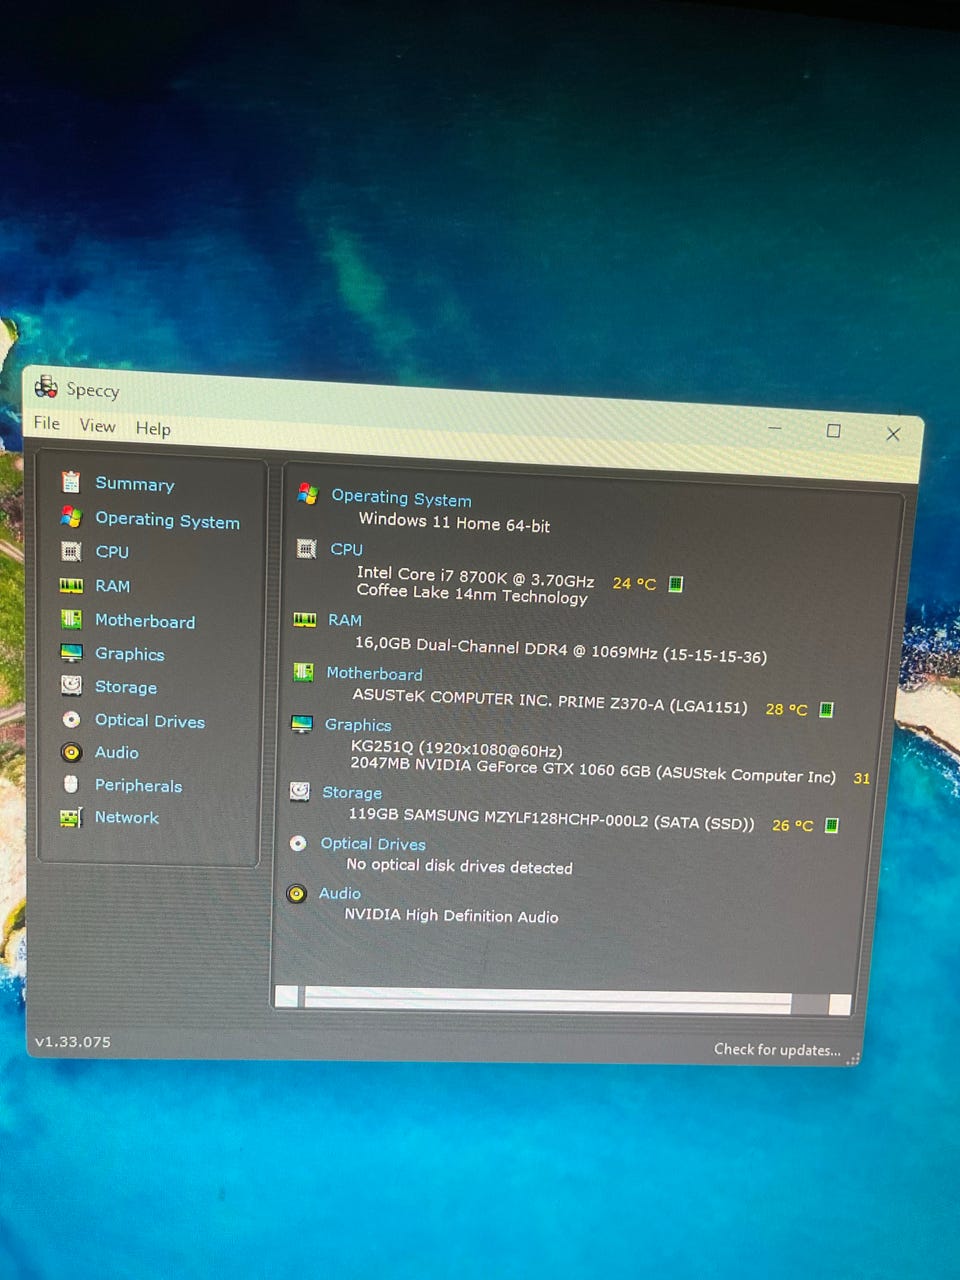
Task: Click No optical disk drives detected text
Action: pyautogui.click(x=459, y=866)
